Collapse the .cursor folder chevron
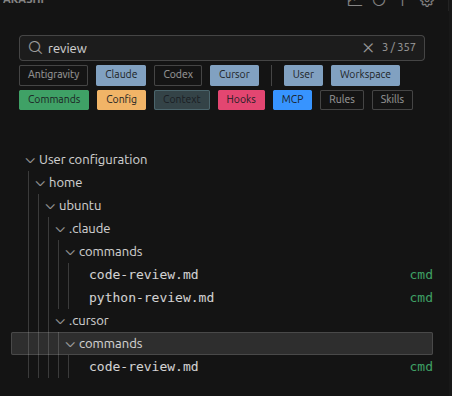This screenshot has height=396, width=452. coord(60,322)
